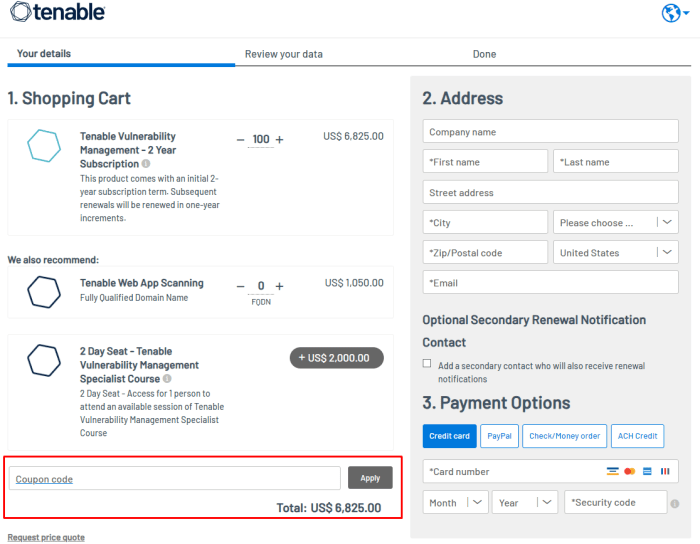This screenshot has width=700, height=544.
Task: Enable secondary renewal contact checkbox
Action: [x=427, y=363]
